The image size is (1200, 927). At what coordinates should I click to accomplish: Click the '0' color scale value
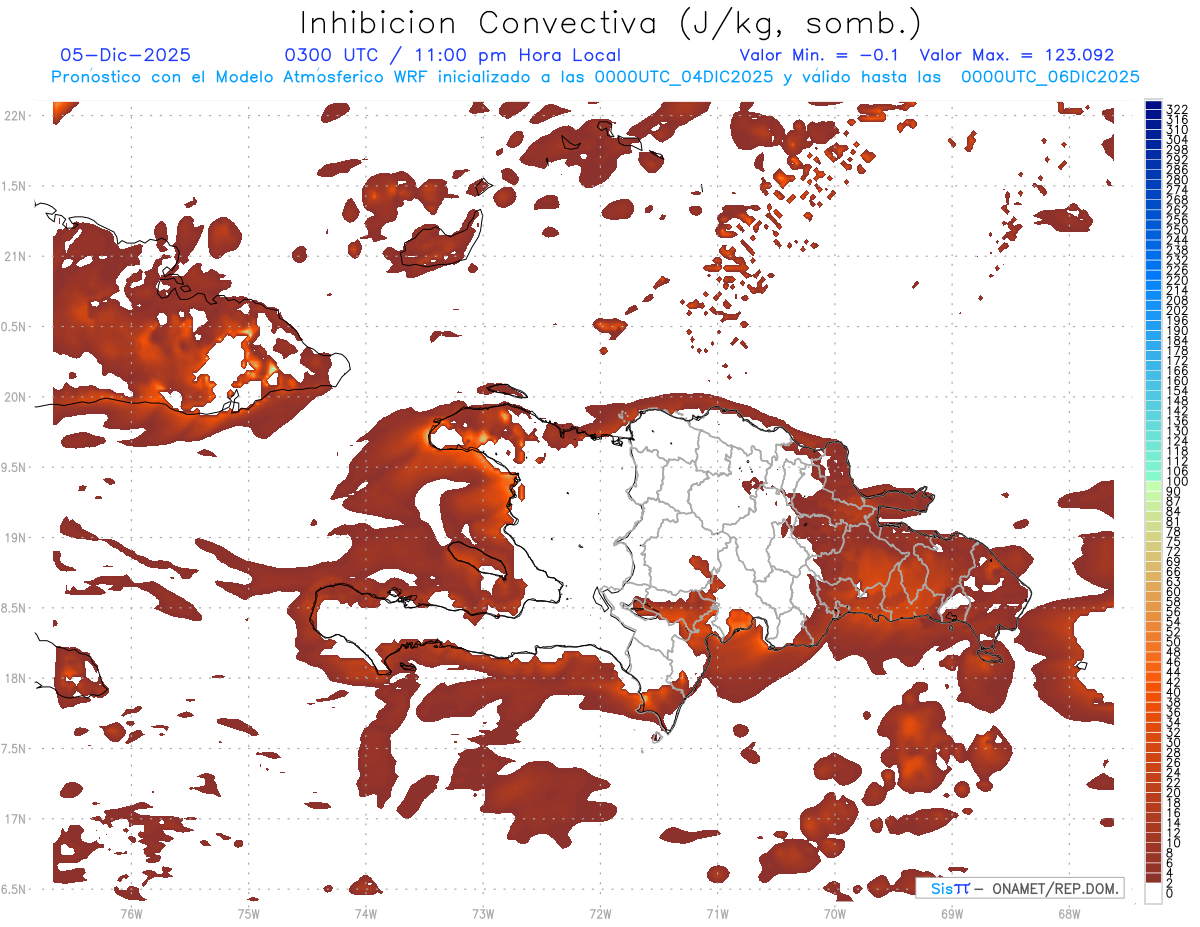(1170, 893)
